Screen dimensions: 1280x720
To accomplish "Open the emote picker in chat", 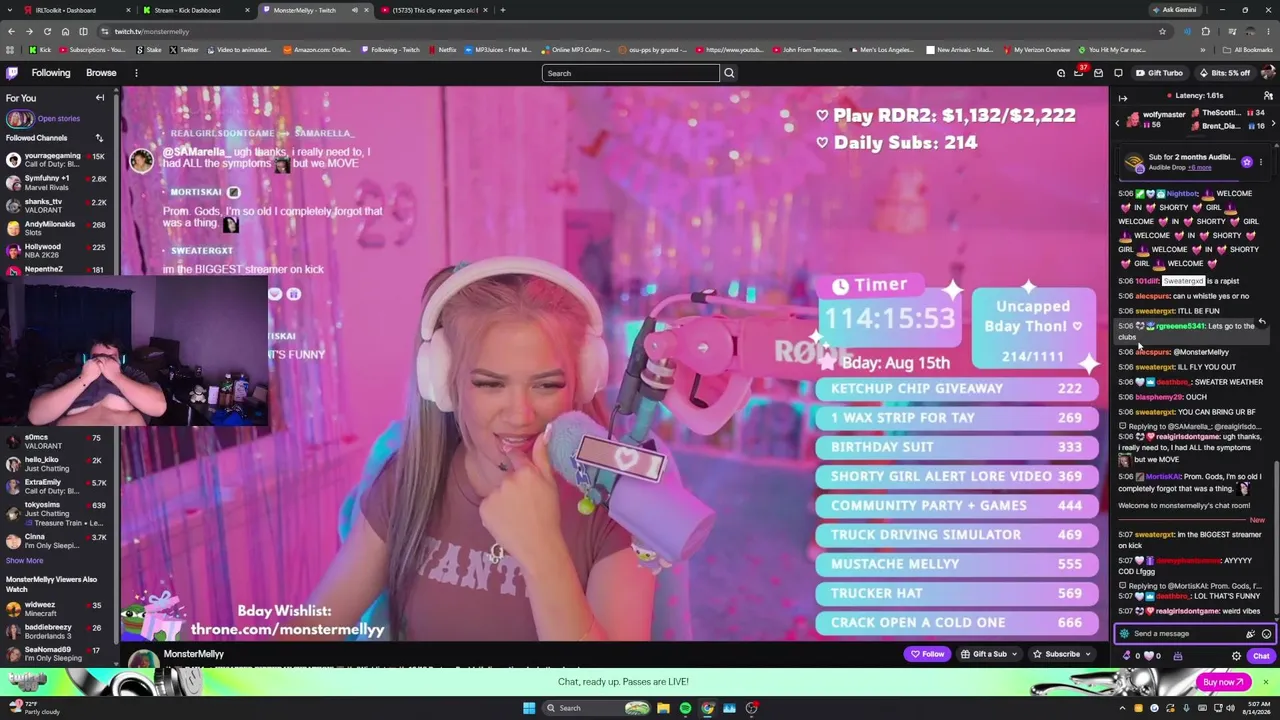I will point(1266,634).
